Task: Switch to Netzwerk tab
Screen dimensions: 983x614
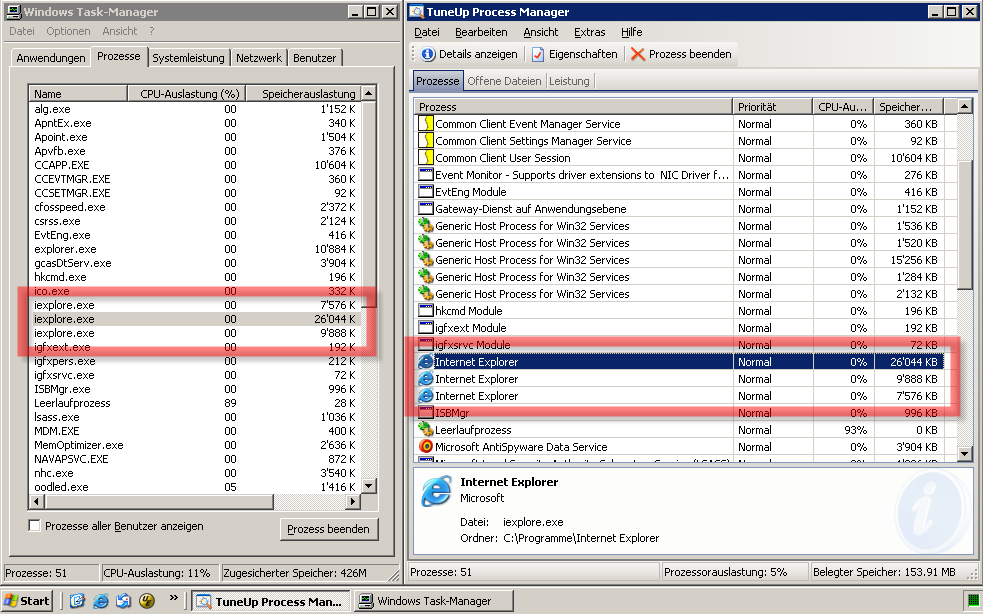Action: 258,58
